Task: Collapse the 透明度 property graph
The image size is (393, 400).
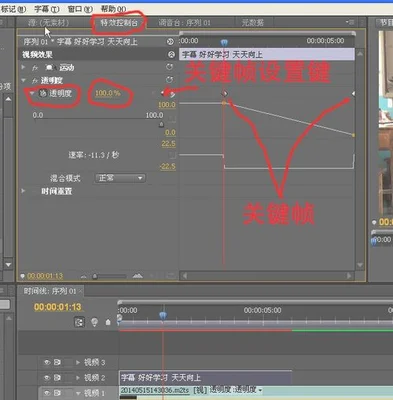Action: pos(32,93)
